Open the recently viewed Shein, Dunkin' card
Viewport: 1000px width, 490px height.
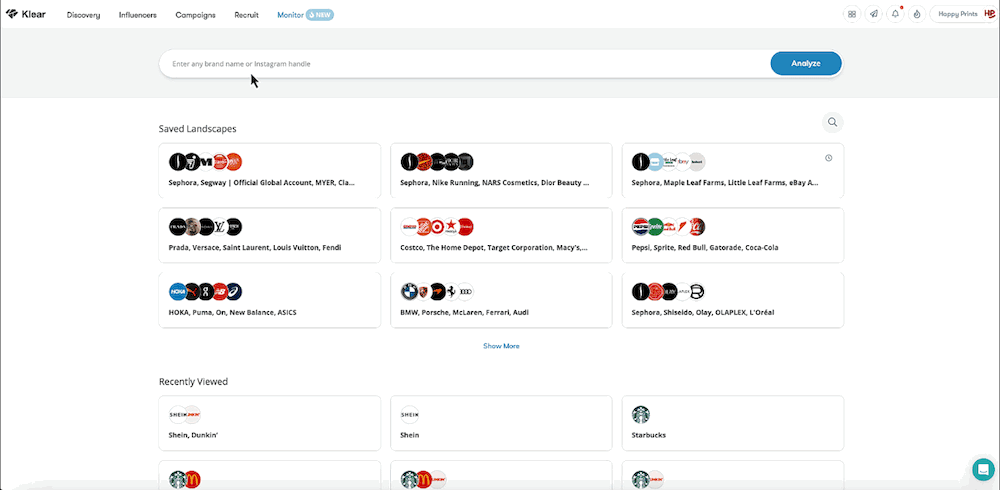click(270, 423)
